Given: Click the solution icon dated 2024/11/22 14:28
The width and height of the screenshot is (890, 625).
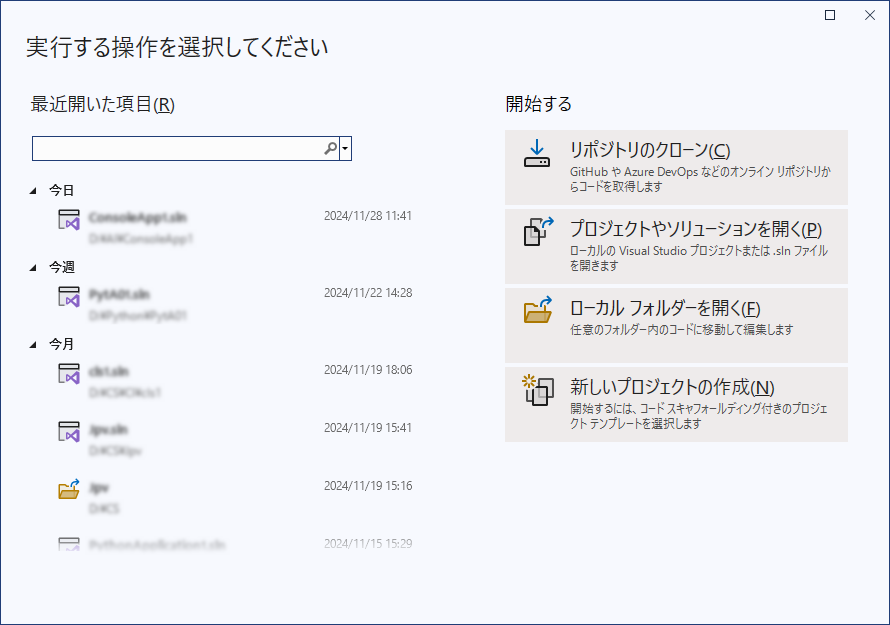Looking at the screenshot, I should pos(68,298).
